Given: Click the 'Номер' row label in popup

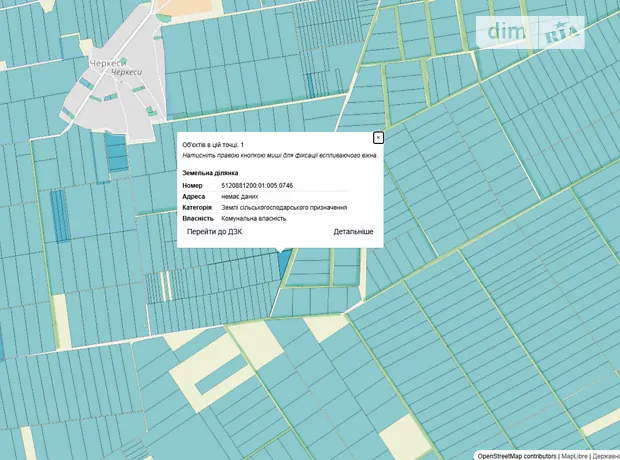Looking at the screenshot, I should pyautogui.click(x=192, y=186).
